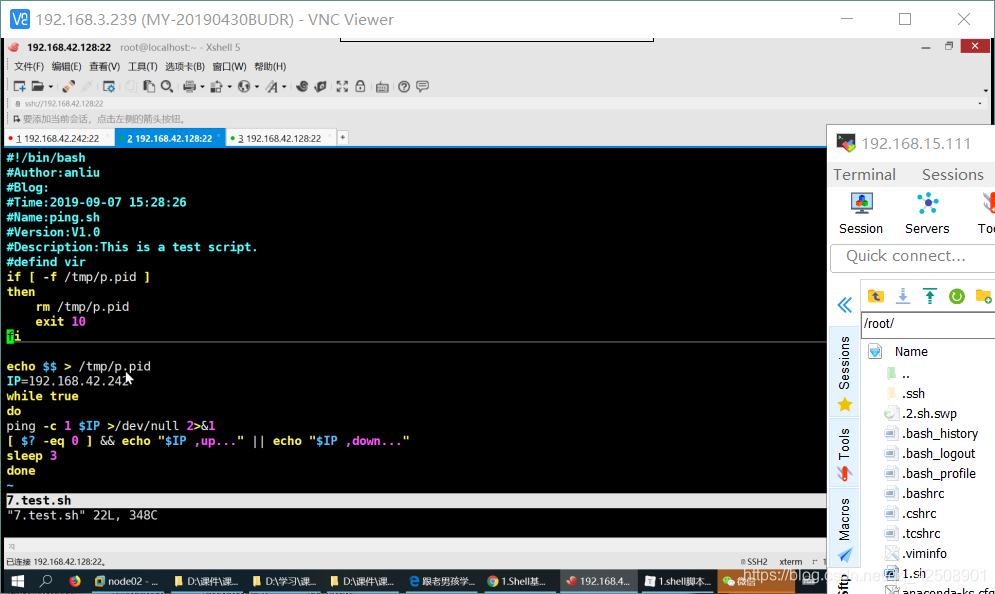The width and height of the screenshot is (995, 594).
Task: Click the Paste icon in toolbar
Action: click(x=149, y=86)
